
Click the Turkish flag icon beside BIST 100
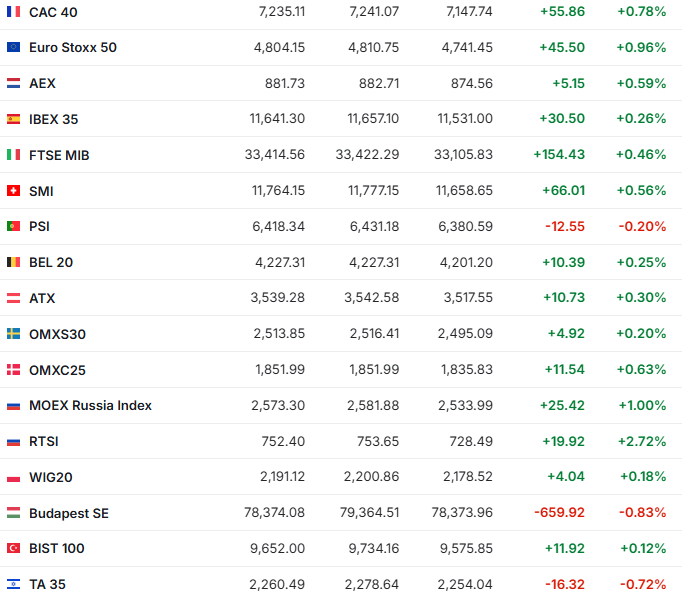tap(13, 548)
